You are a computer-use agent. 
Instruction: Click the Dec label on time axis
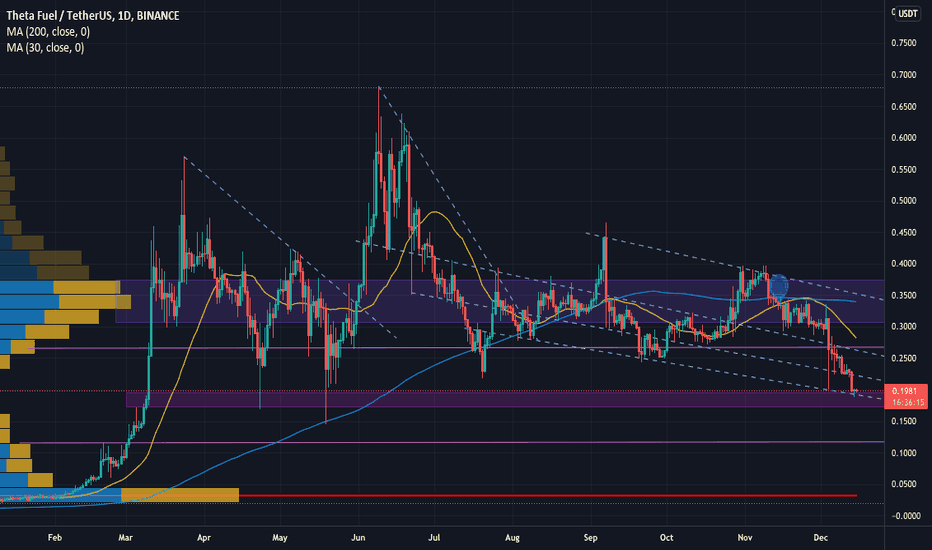pos(820,538)
